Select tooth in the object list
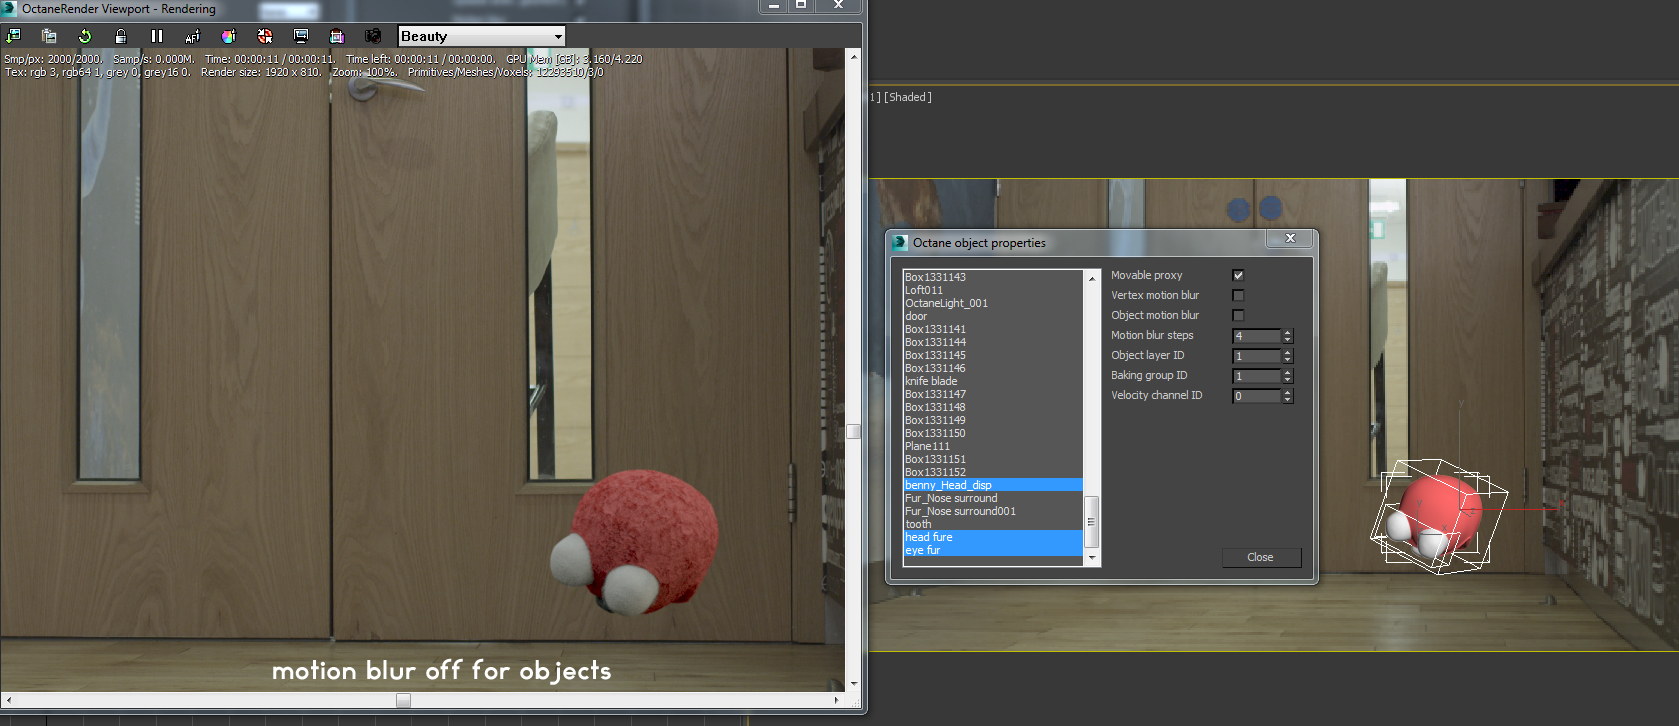Screen dimensions: 1679x726 pyautogui.click(x=993, y=524)
